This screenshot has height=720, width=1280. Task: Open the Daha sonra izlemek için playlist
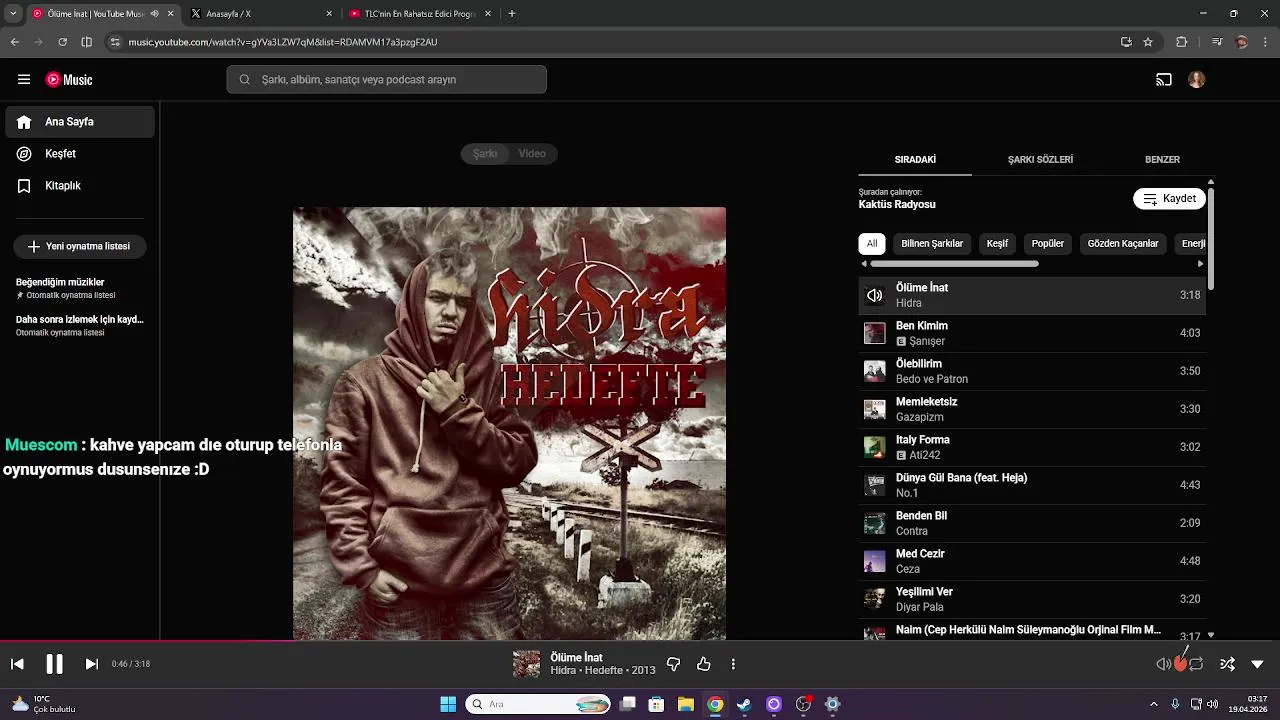[x=80, y=325]
